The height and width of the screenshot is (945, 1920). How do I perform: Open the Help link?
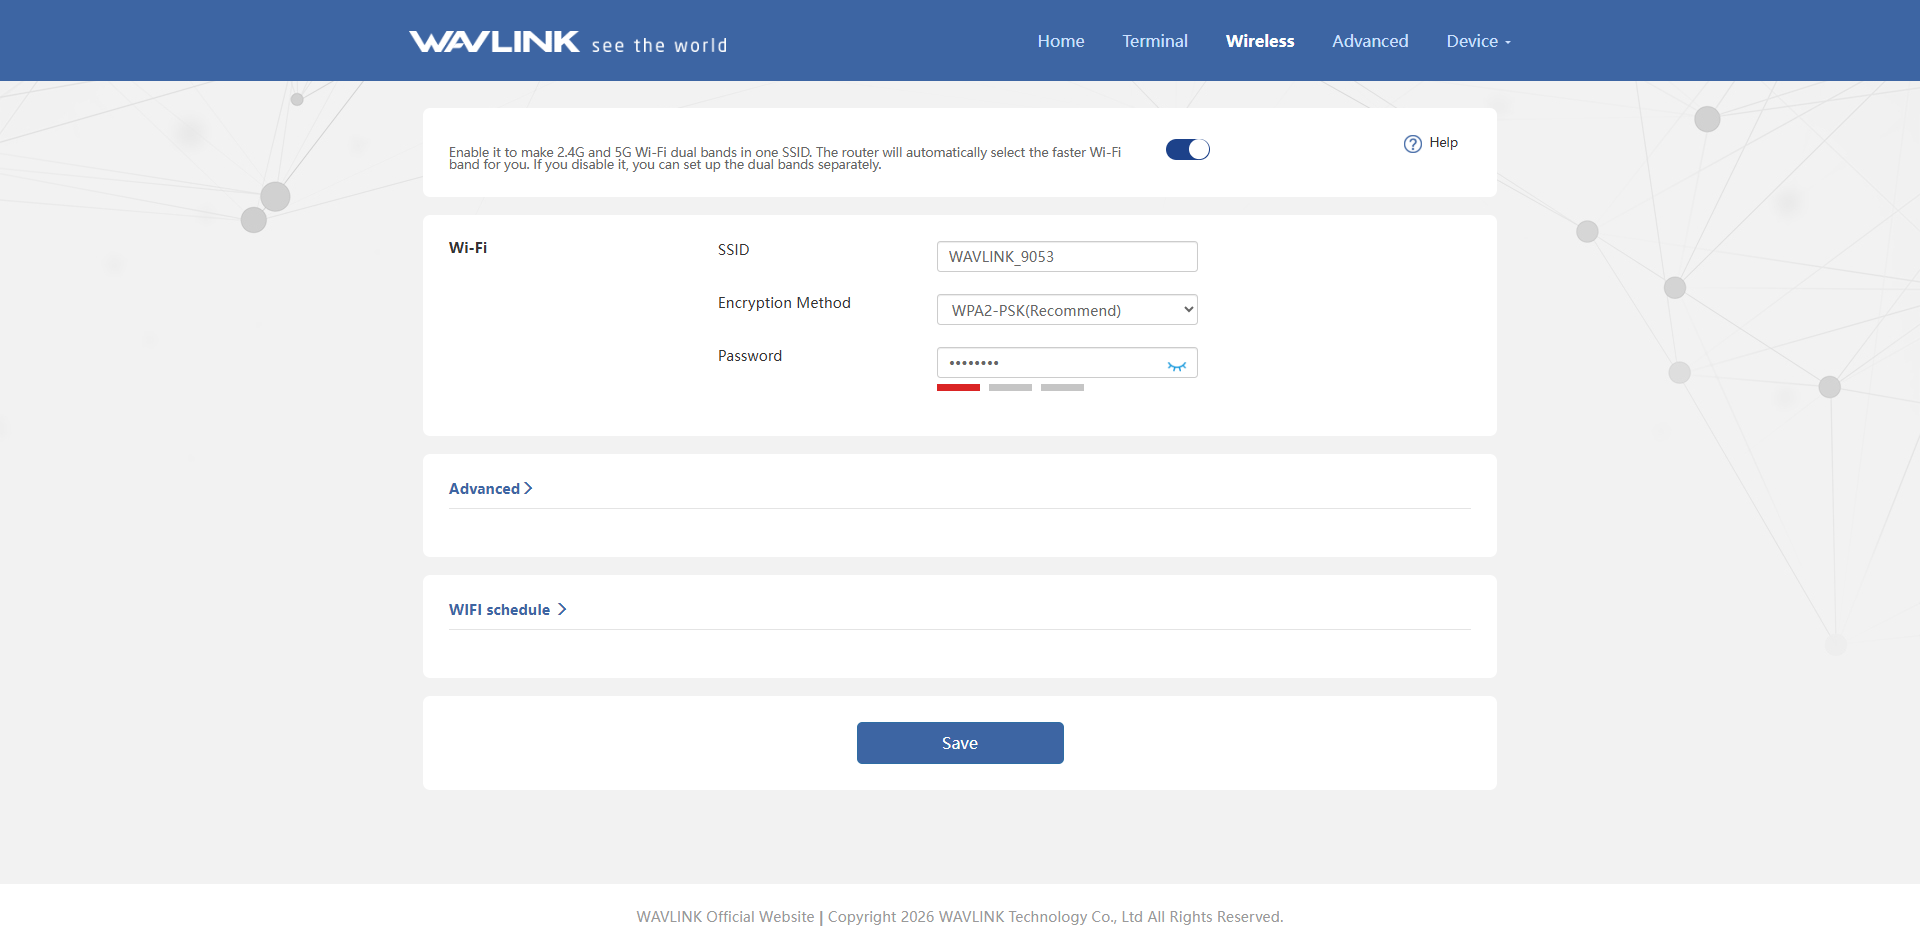click(1443, 143)
